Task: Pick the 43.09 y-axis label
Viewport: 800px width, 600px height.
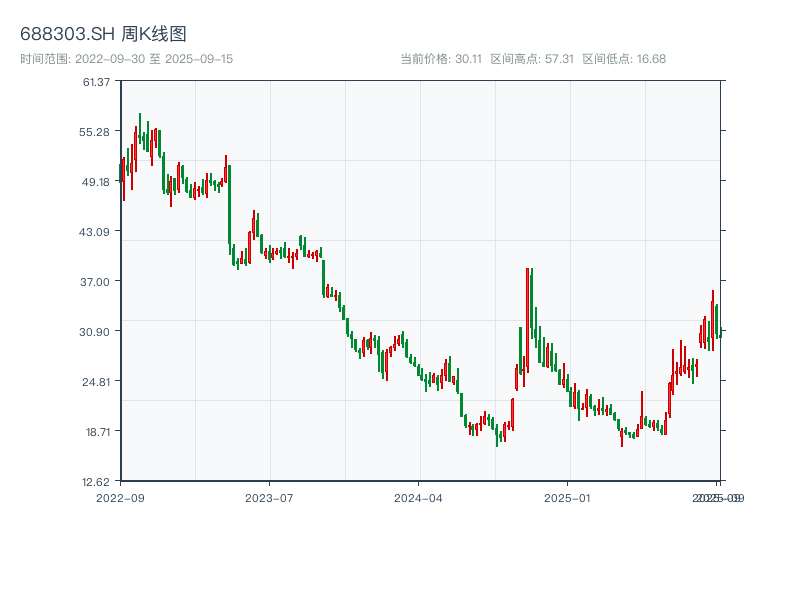Action: [97, 231]
